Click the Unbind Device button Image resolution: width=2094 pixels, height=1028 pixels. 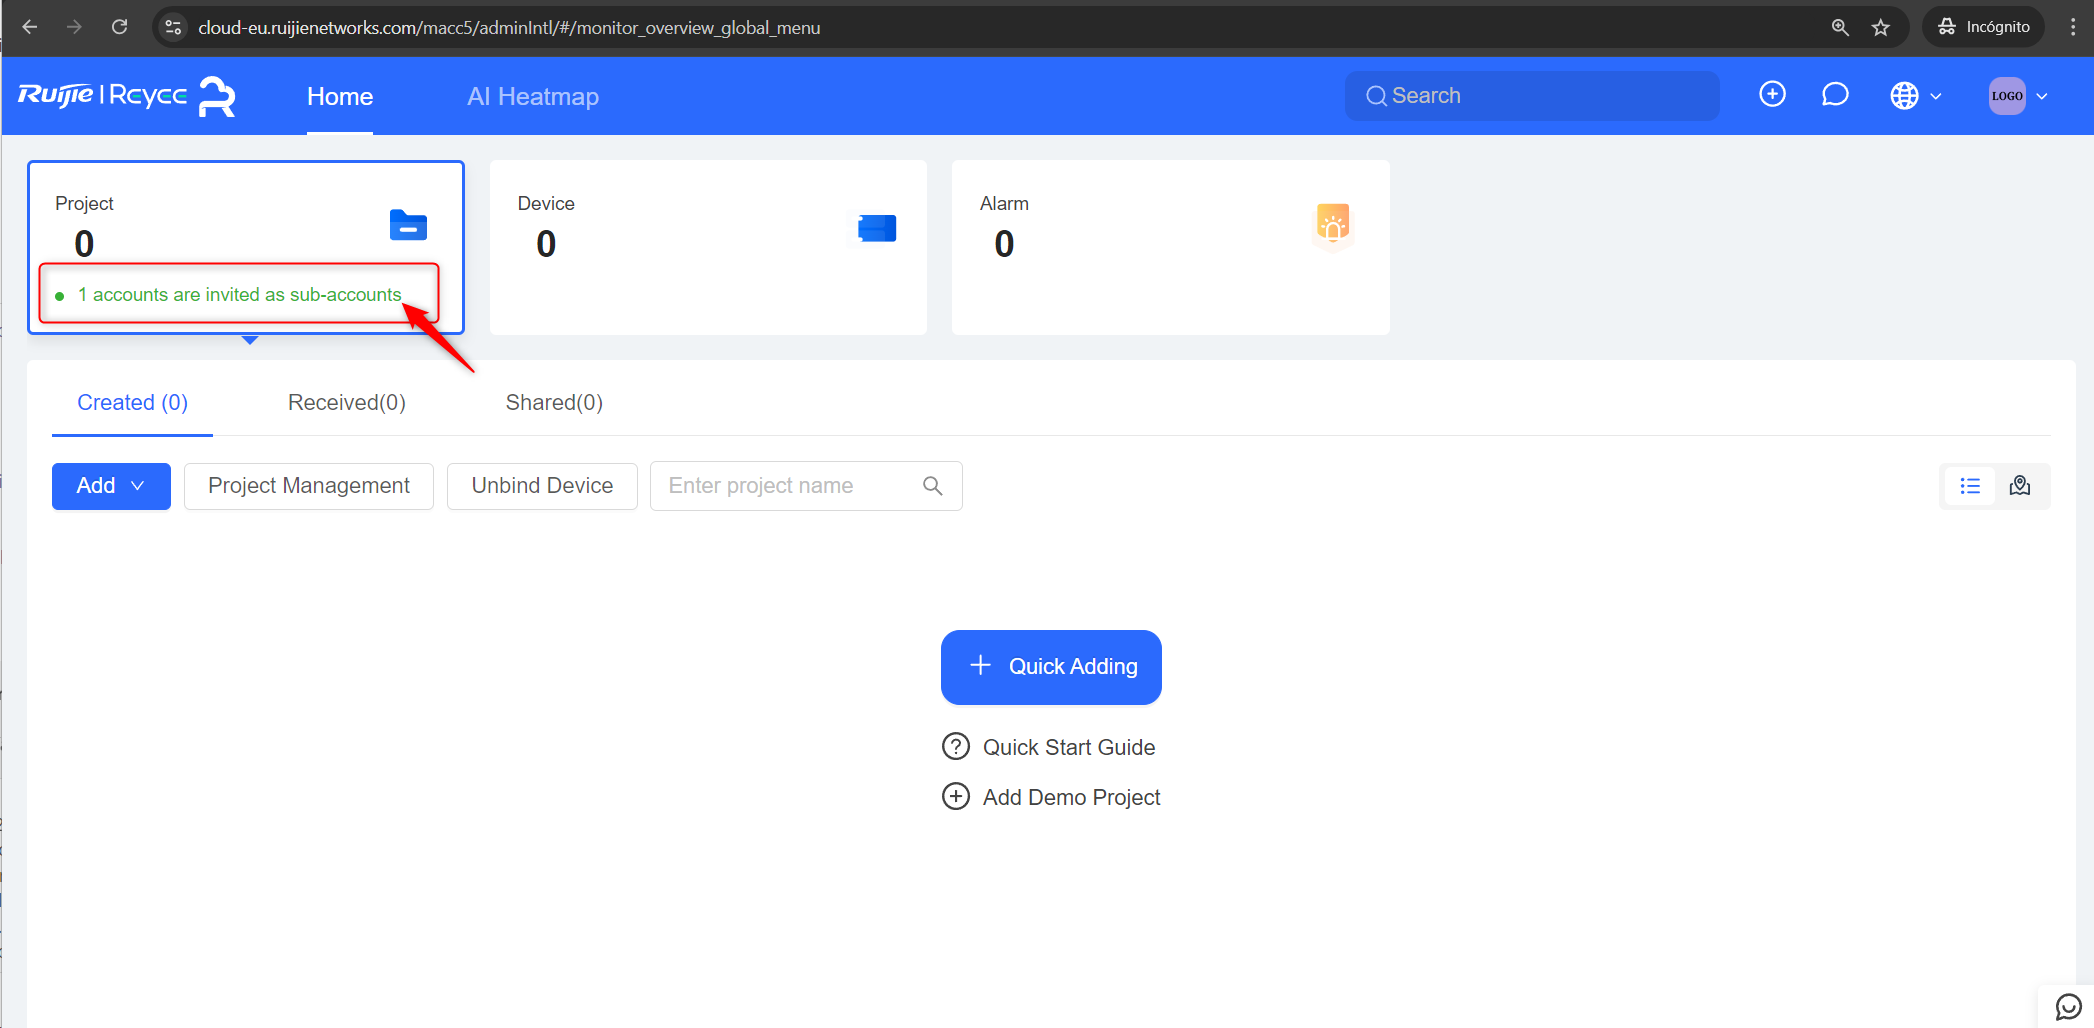click(542, 486)
